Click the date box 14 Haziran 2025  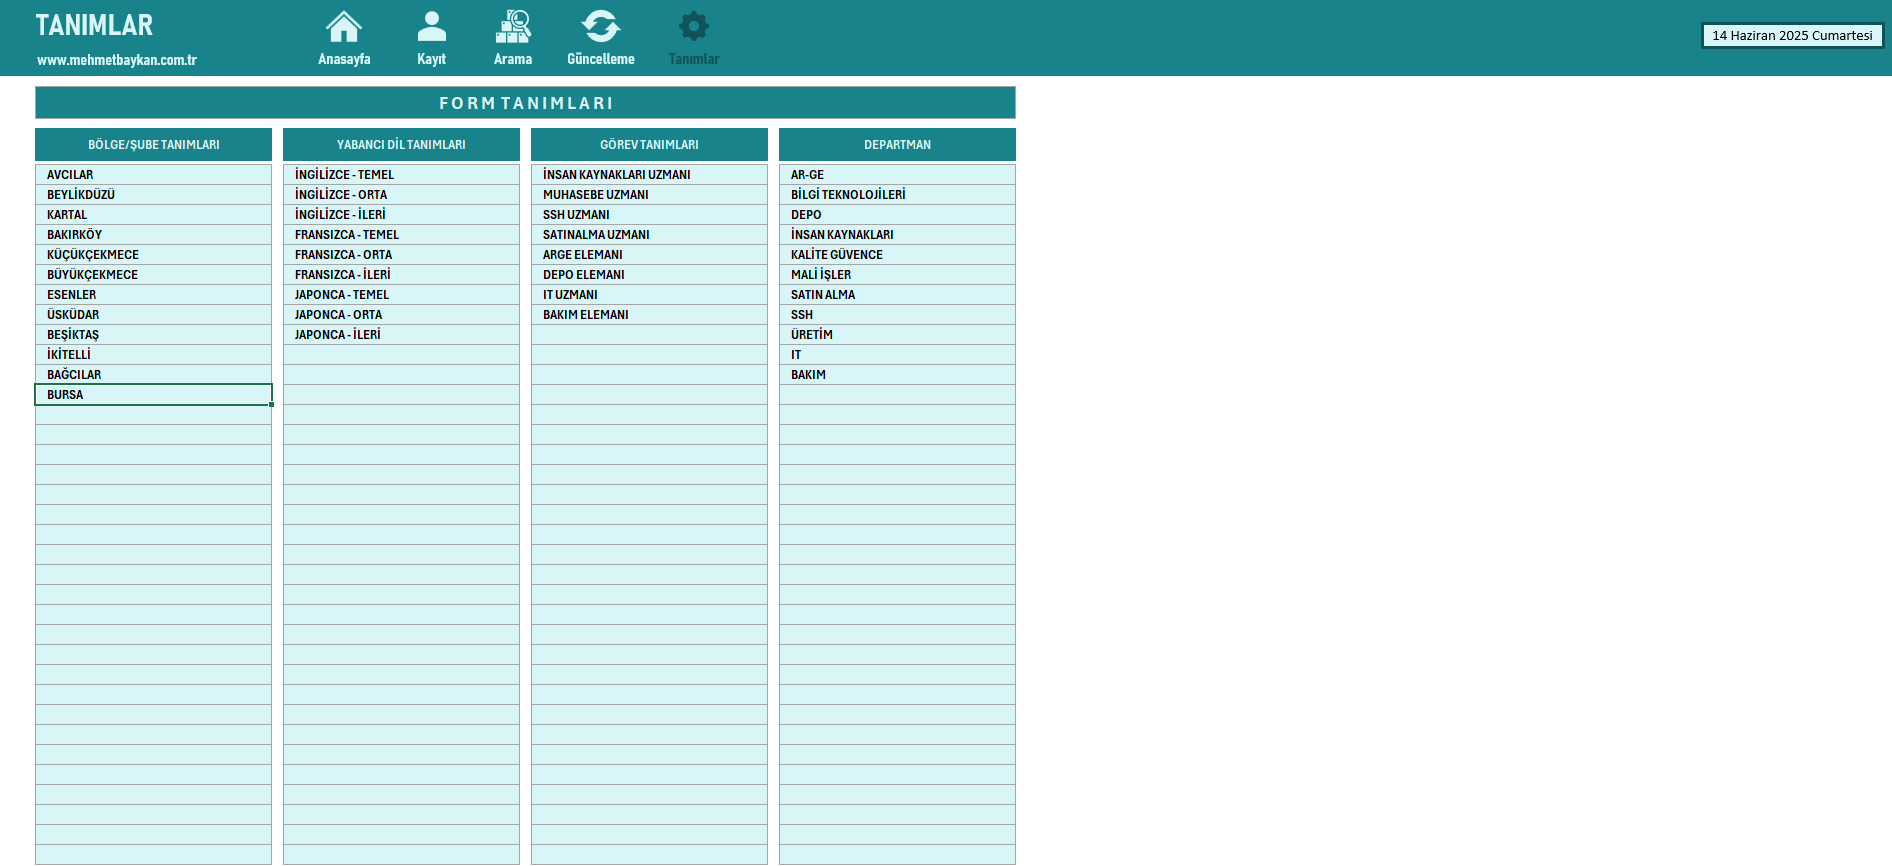1792,36
